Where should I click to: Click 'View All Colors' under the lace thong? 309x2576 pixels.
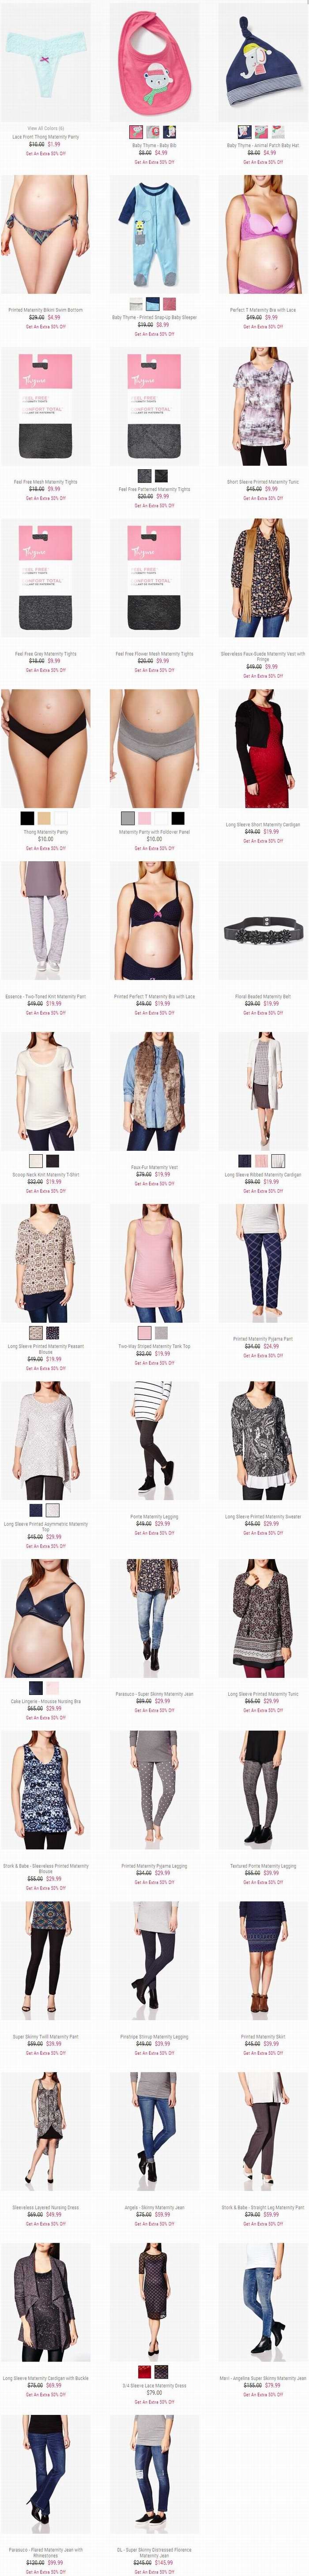tap(45, 128)
